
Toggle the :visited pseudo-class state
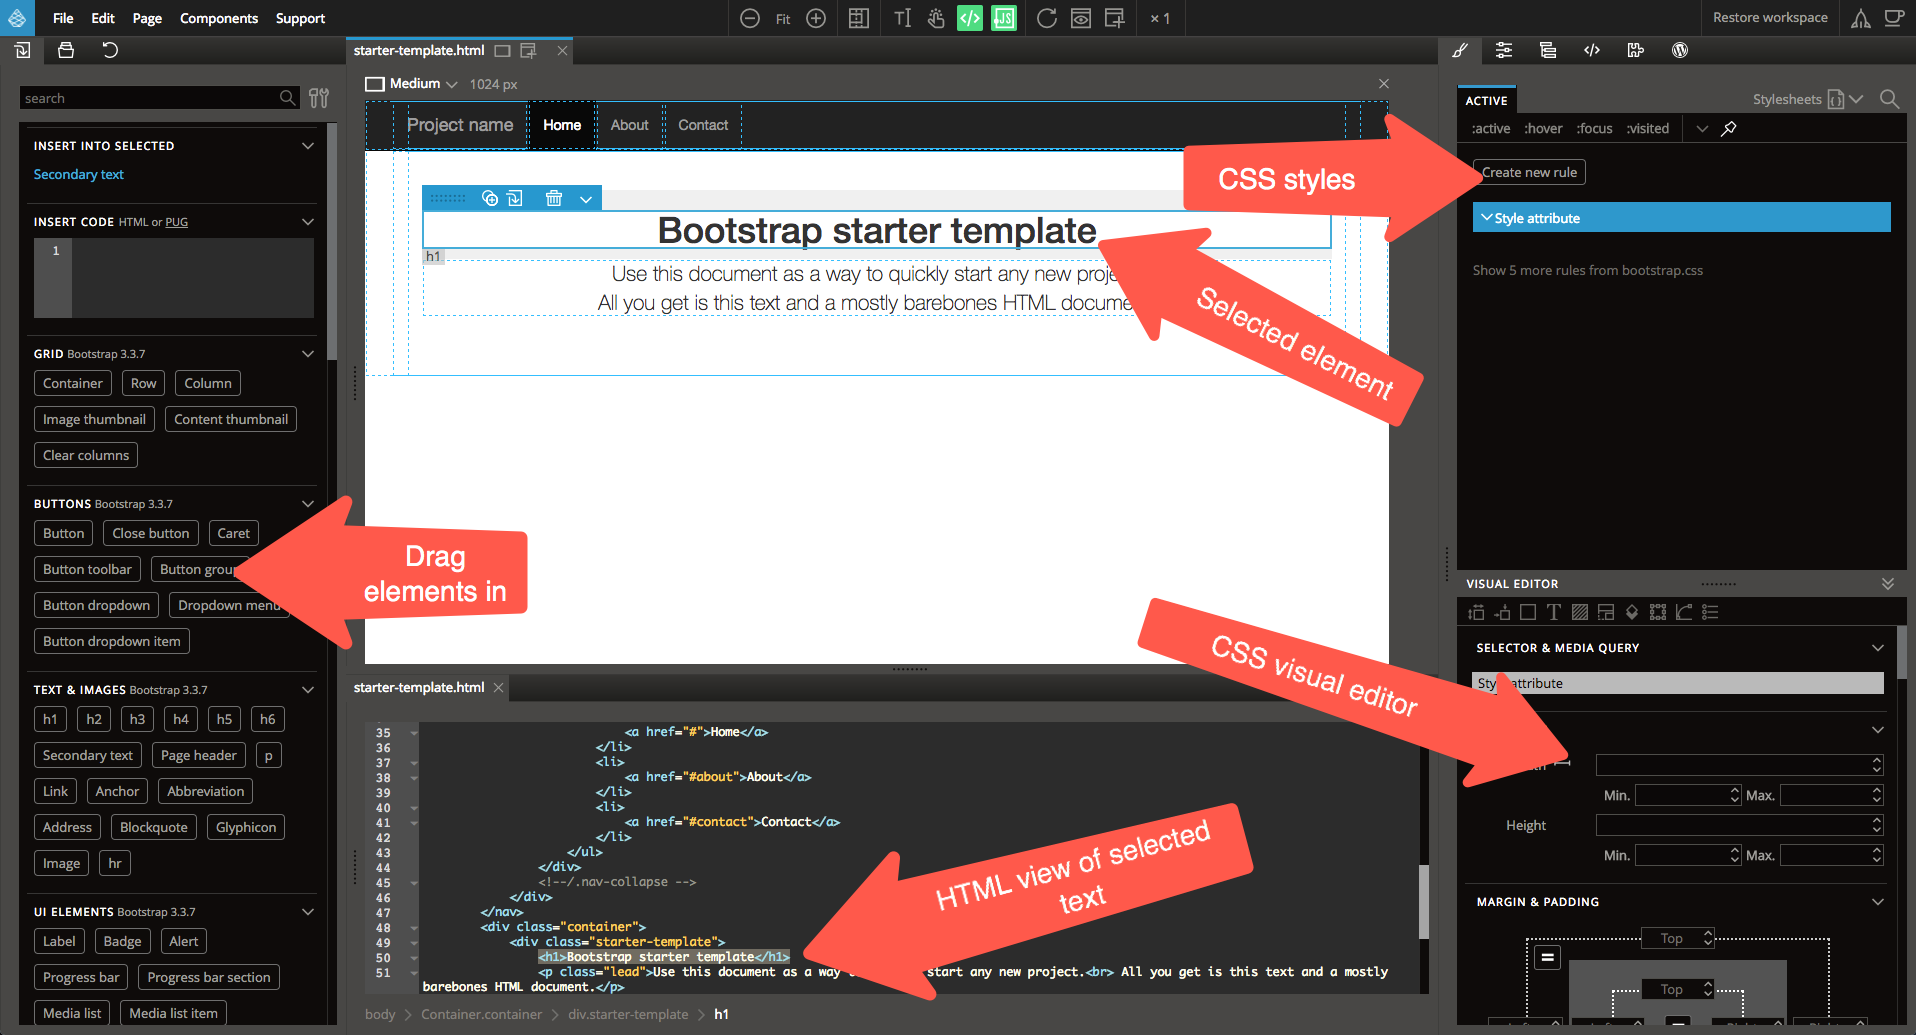[x=1647, y=128]
